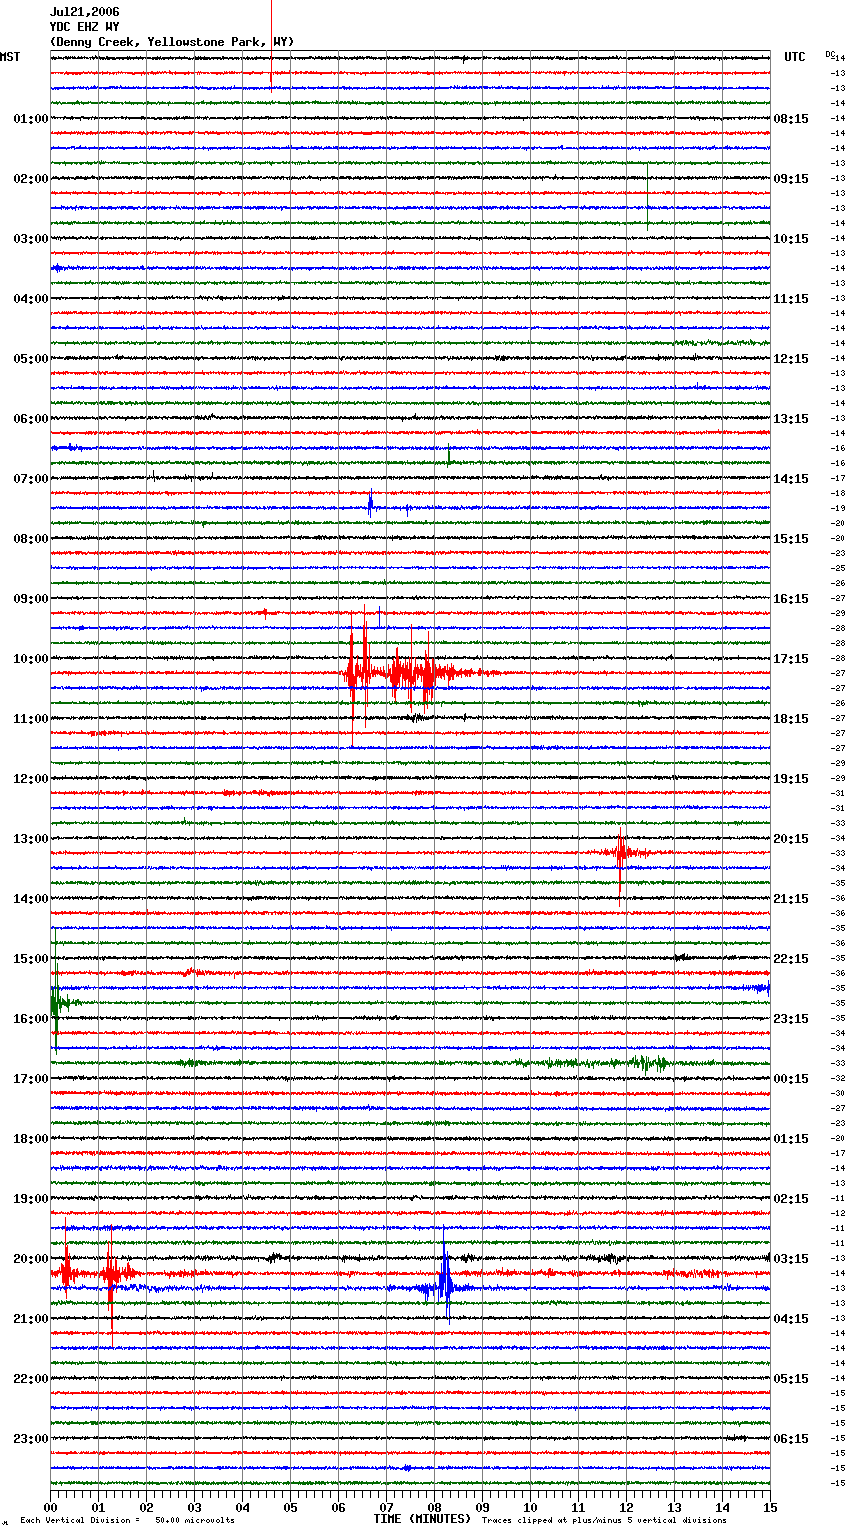
Task: Click the UTC label "04:15"
Action: pos(791,1319)
